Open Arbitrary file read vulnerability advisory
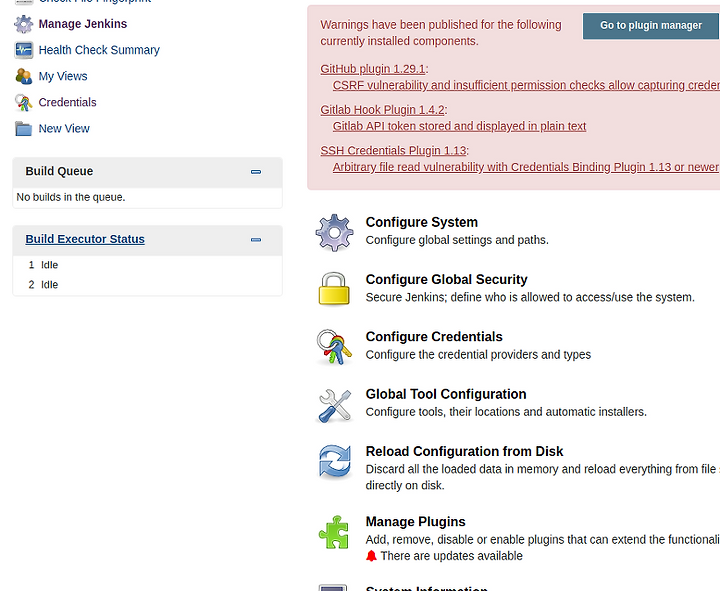The image size is (720, 591). (x=525, y=167)
